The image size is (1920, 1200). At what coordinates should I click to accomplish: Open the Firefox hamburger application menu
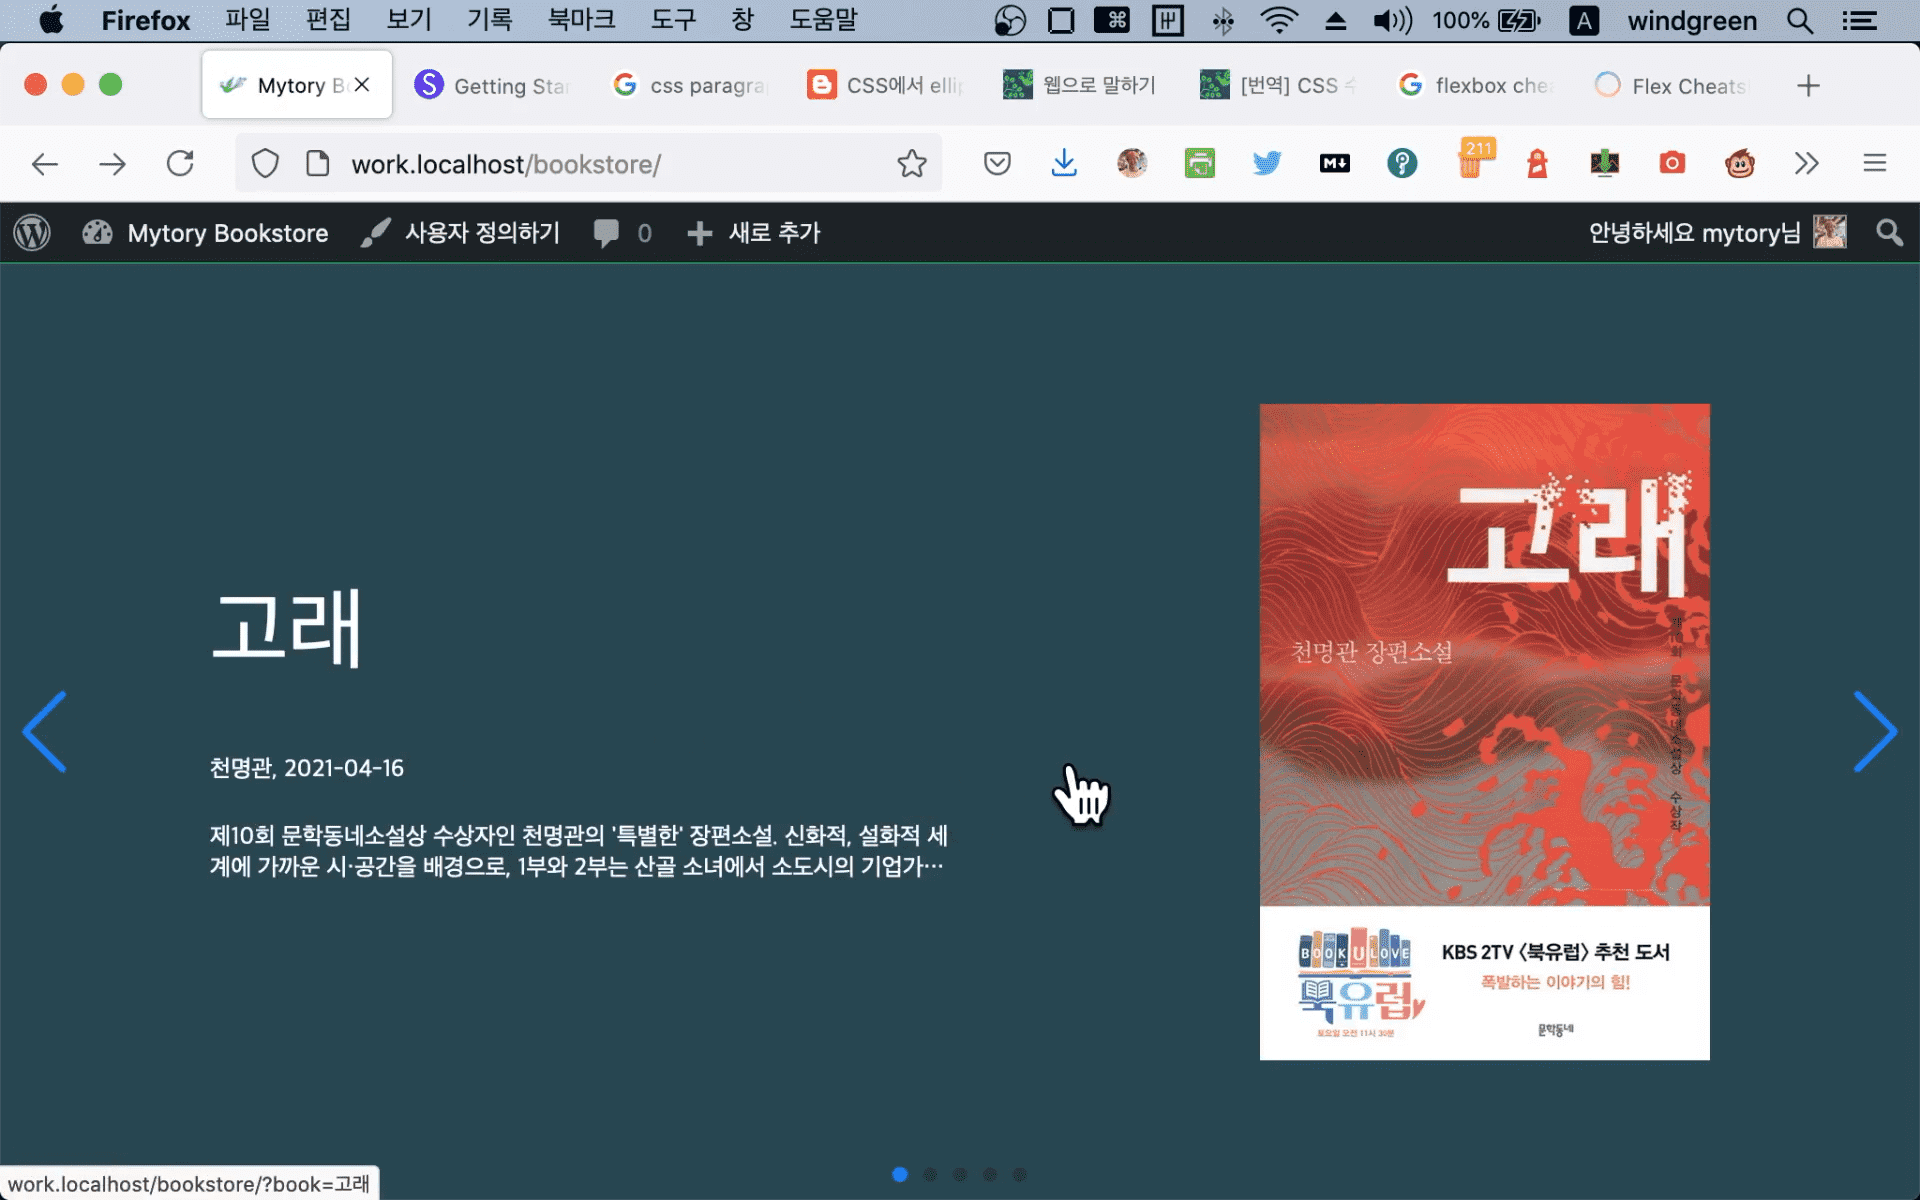pyautogui.click(x=1874, y=163)
